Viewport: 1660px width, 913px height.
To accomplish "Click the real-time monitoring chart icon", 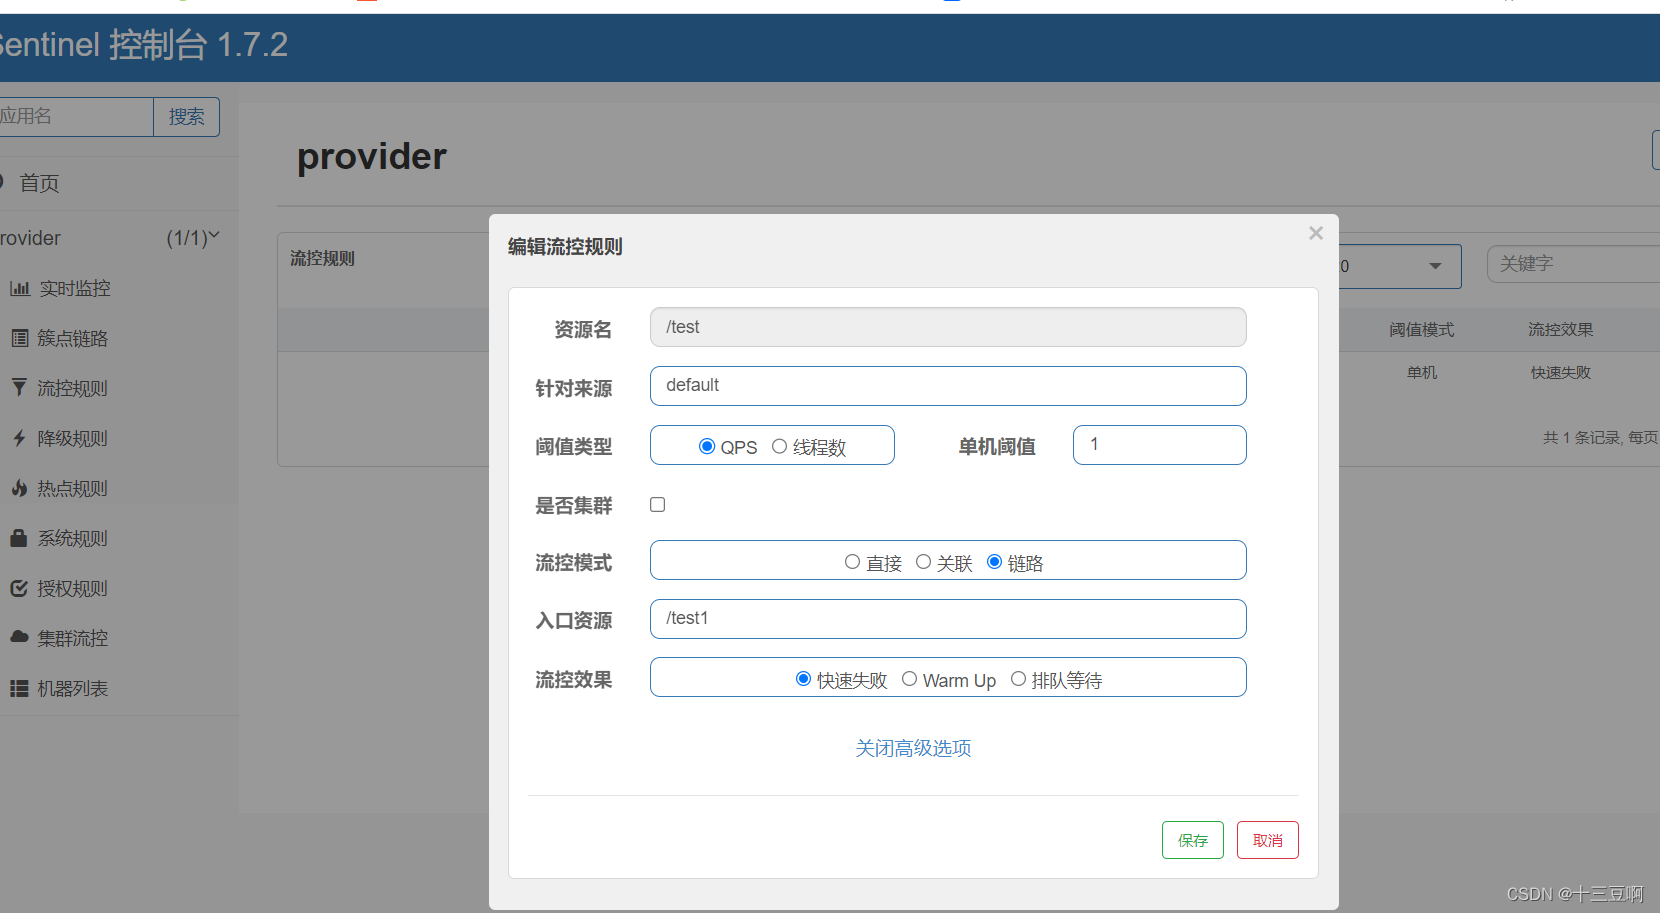I will (x=19, y=288).
